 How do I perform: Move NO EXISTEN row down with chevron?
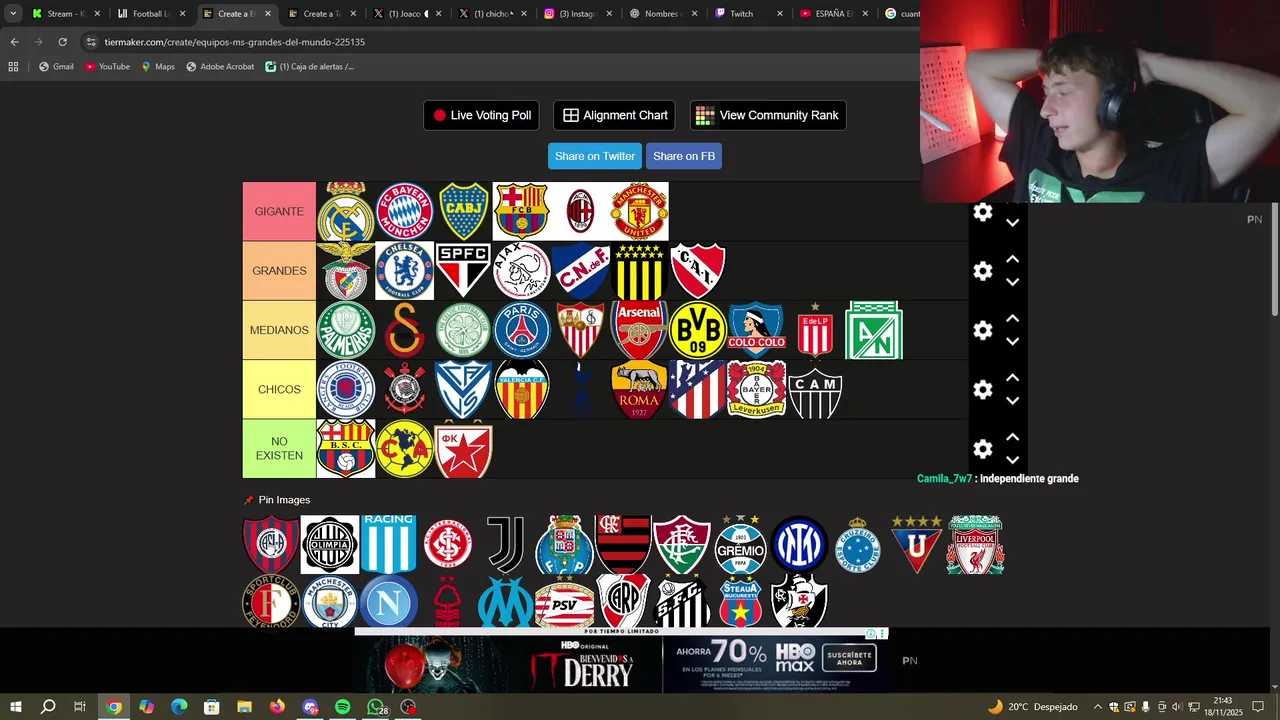1012,459
